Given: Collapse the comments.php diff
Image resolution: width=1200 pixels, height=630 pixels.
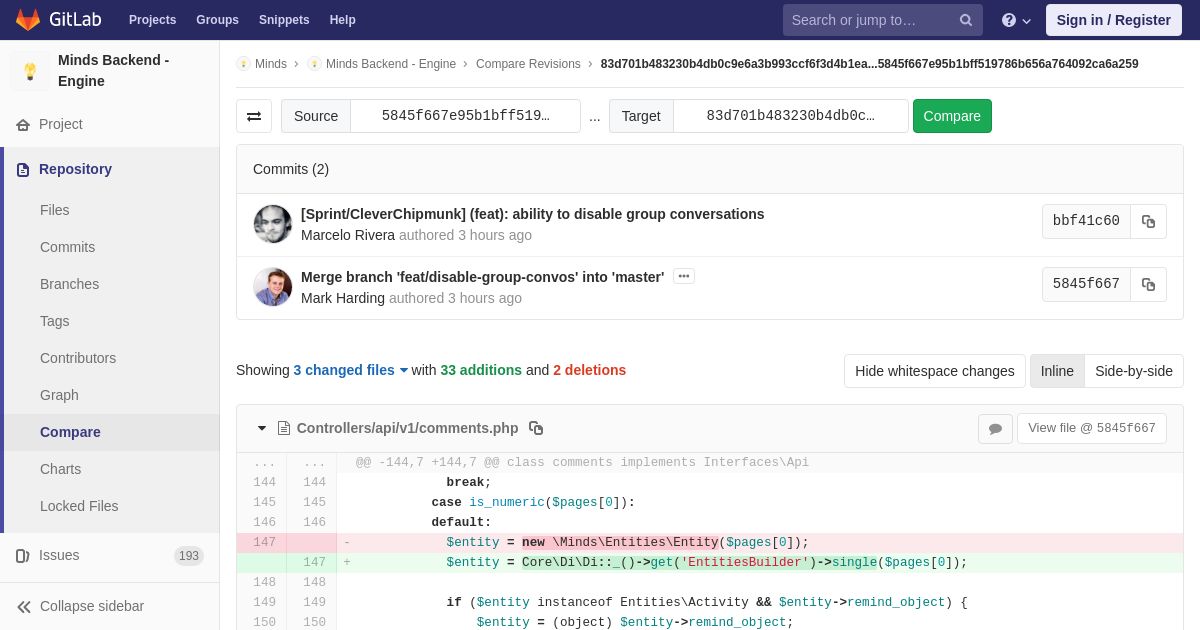Looking at the screenshot, I should coord(262,428).
